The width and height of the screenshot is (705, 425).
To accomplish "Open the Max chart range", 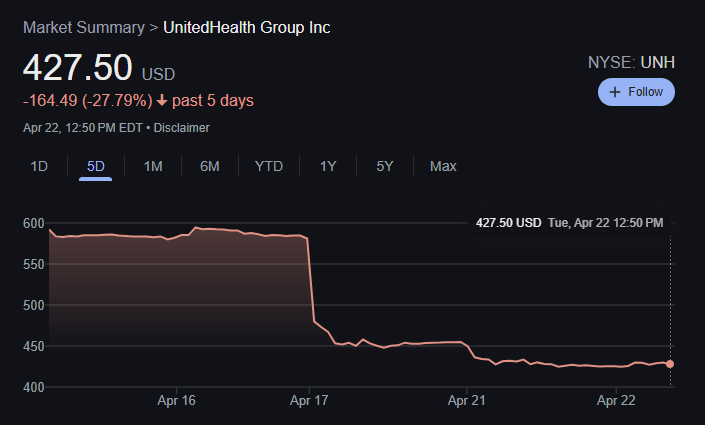I will click(x=443, y=166).
